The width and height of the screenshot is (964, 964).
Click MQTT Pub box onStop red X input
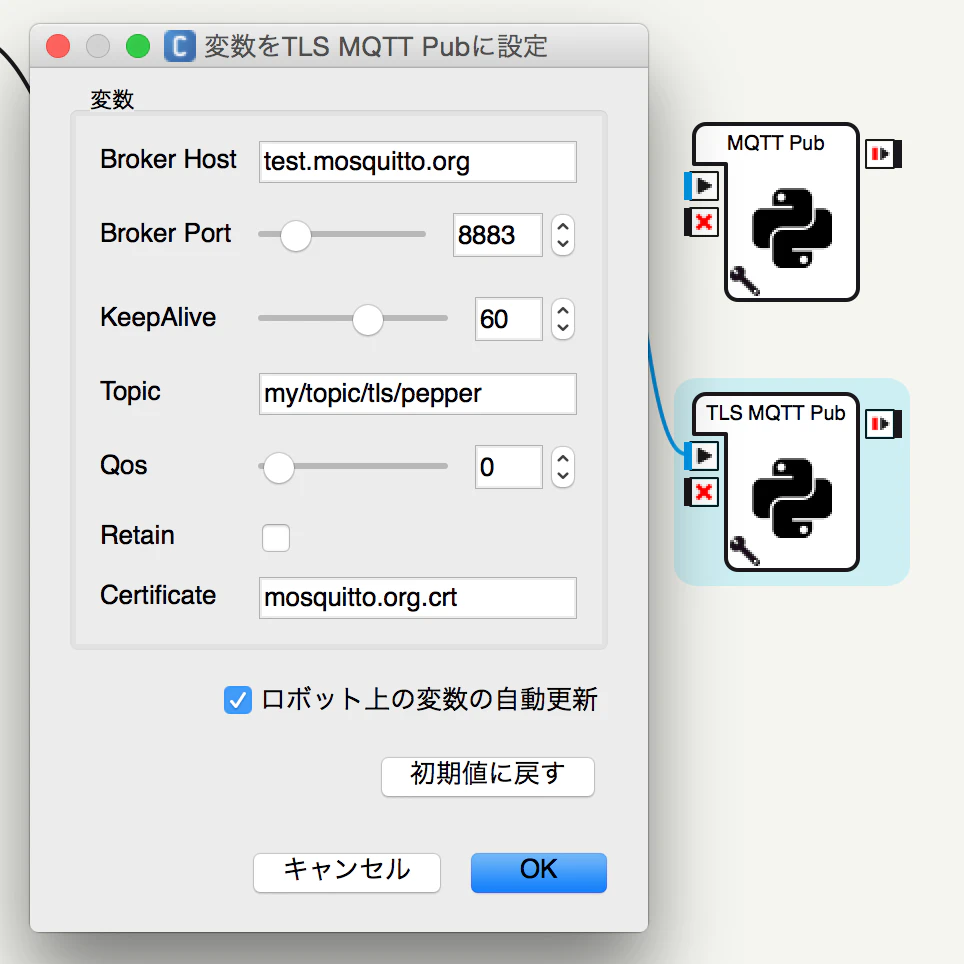point(702,222)
